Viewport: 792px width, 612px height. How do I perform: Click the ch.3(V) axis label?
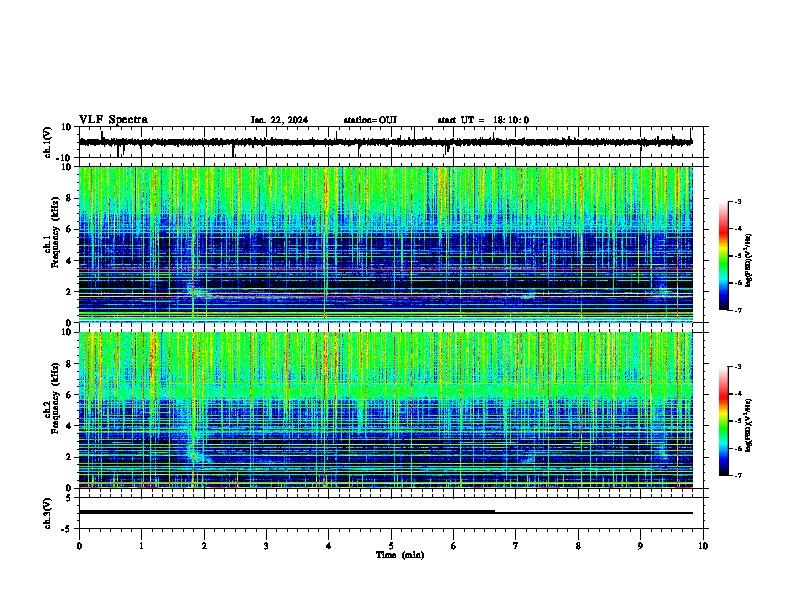48,513
